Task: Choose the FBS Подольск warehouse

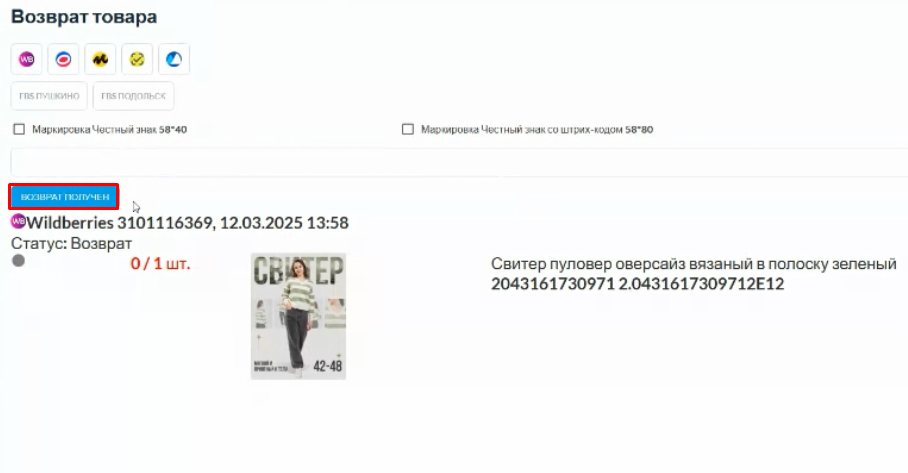Action: tap(133, 96)
